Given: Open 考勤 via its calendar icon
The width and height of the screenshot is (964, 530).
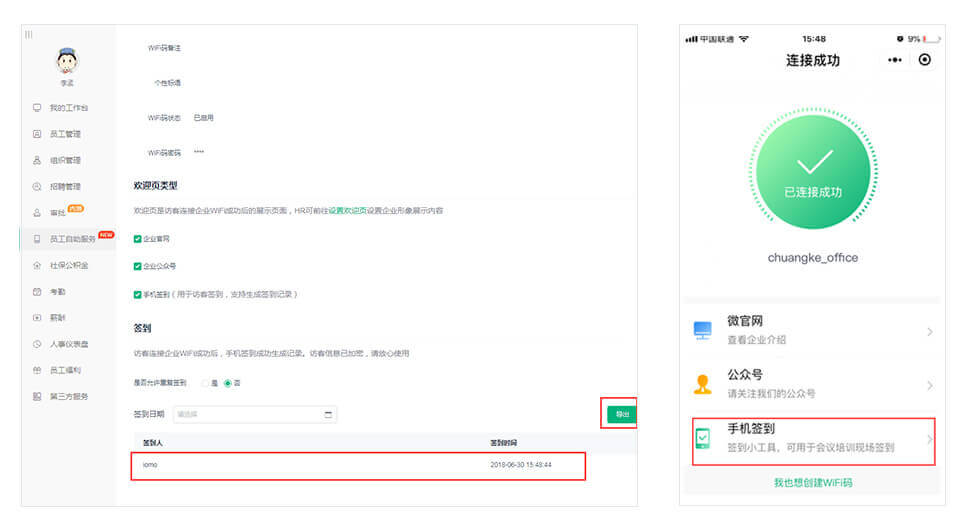Looking at the screenshot, I should (37, 291).
